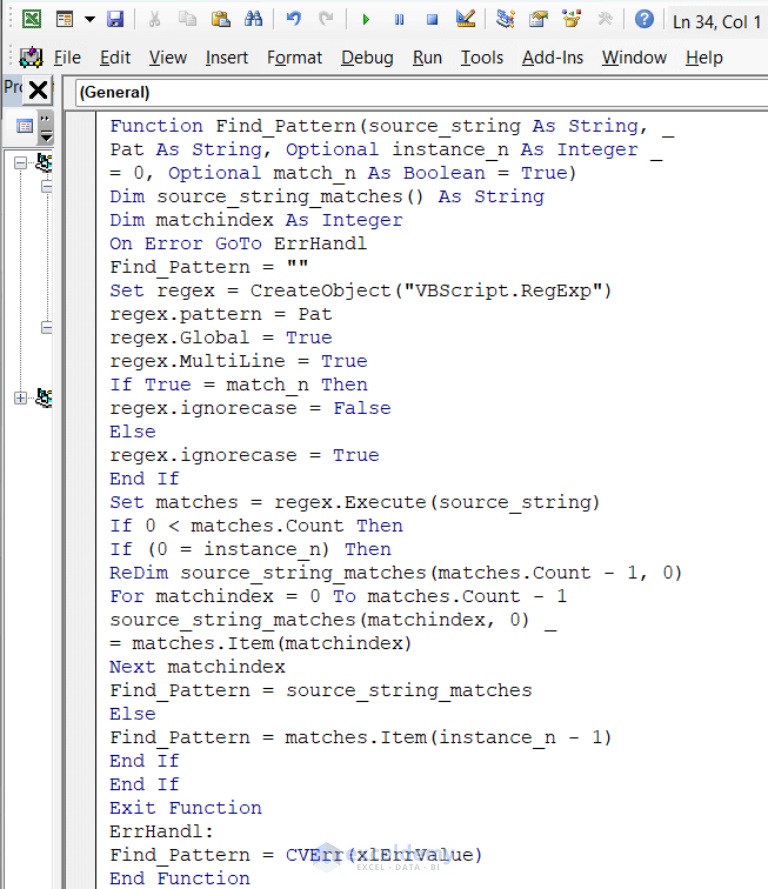Open the (General) object dropdown
Image resolution: width=768 pixels, height=889 pixels.
[422, 92]
